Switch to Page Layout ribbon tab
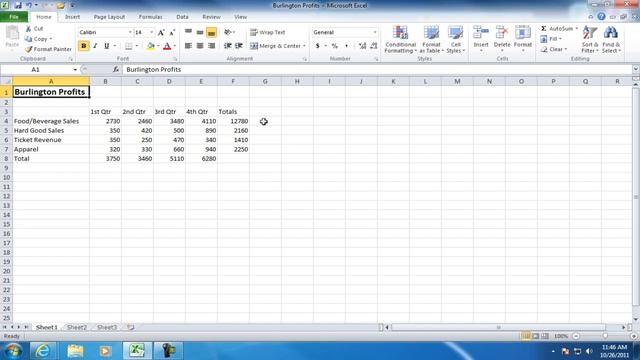The image size is (640, 360). [x=109, y=17]
